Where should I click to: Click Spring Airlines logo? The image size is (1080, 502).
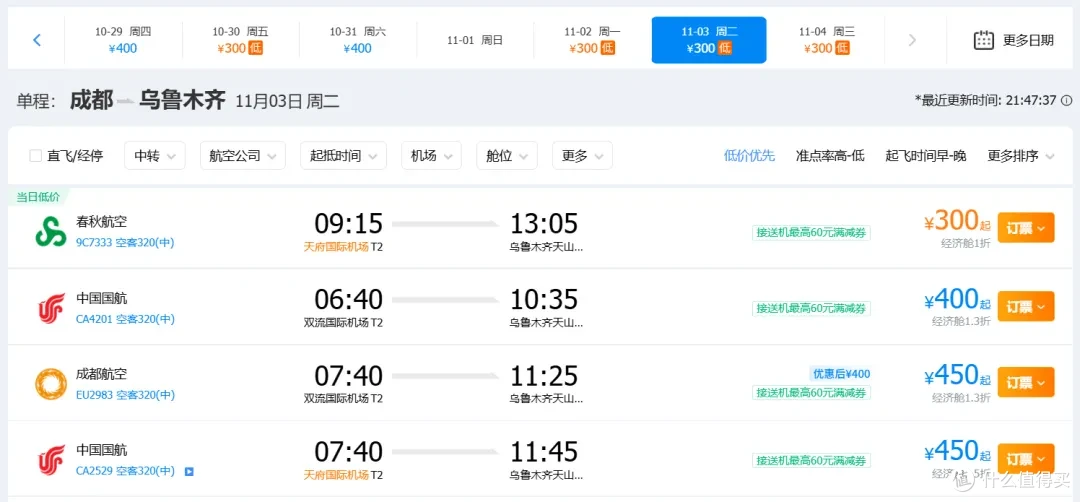click(x=51, y=231)
